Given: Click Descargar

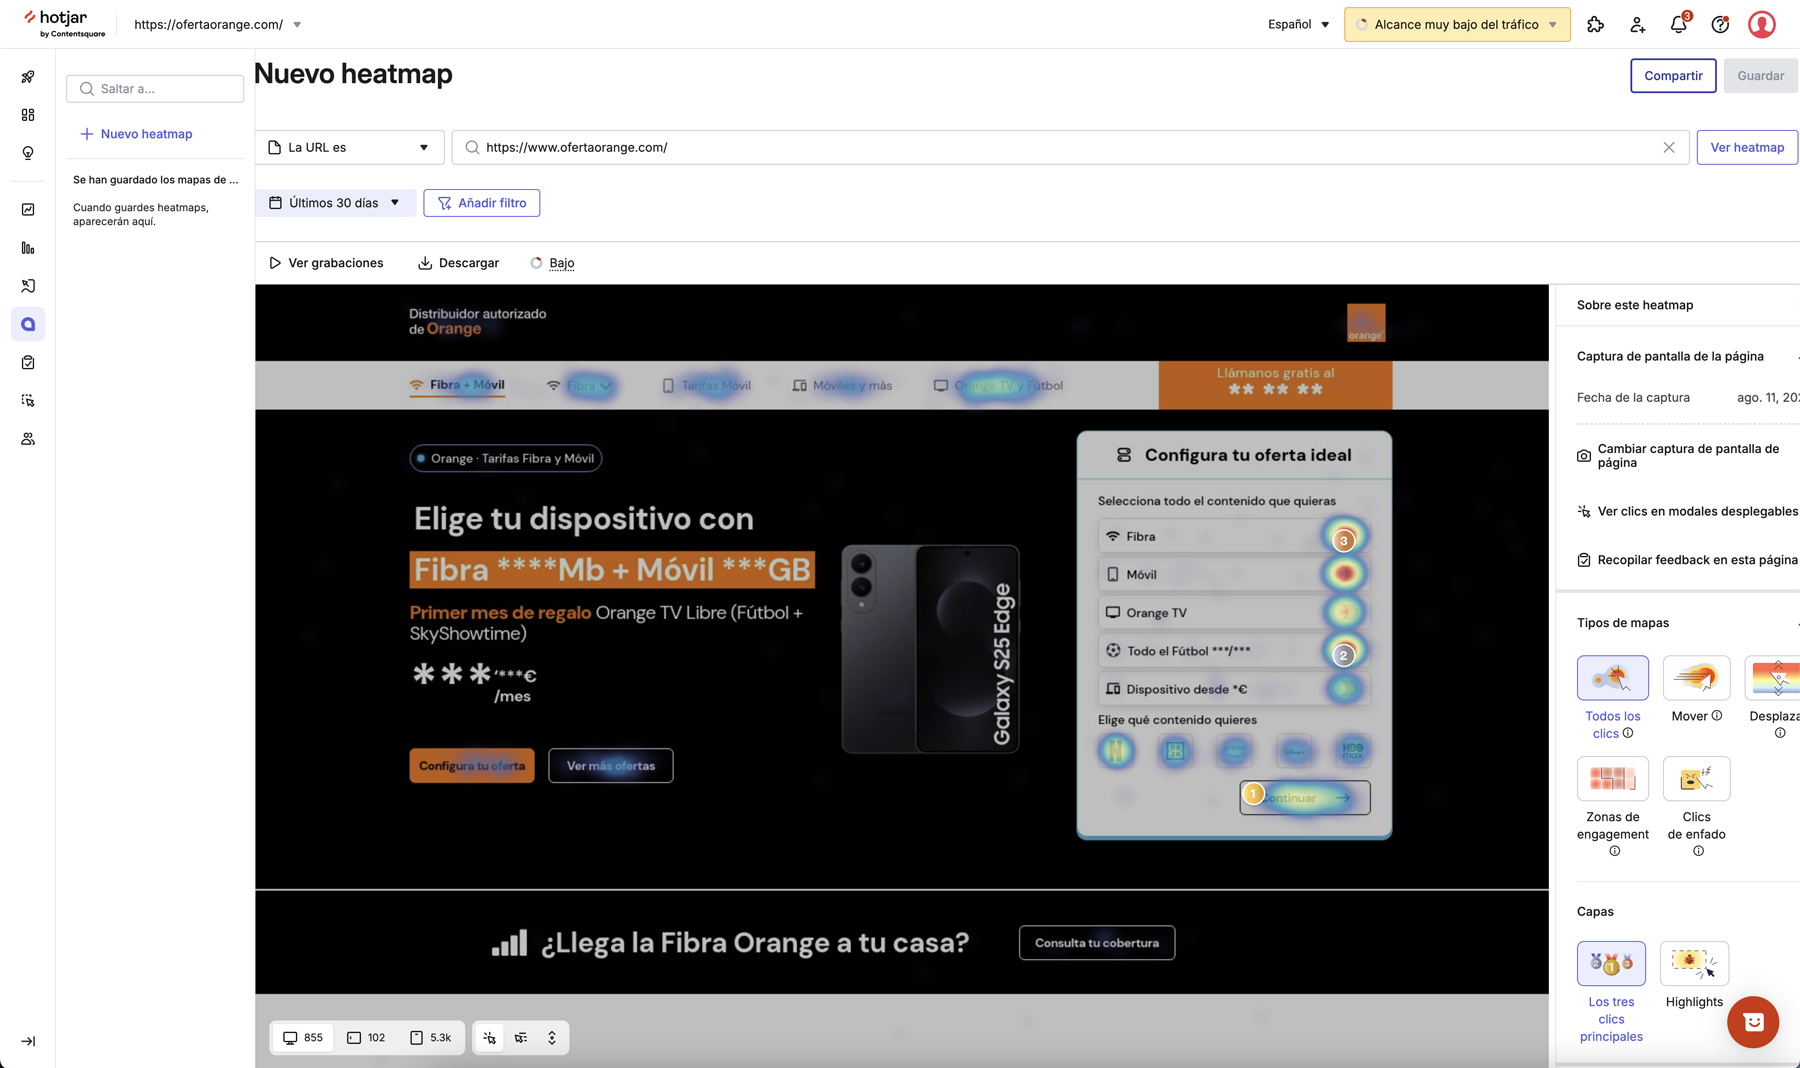Looking at the screenshot, I should coord(458,263).
